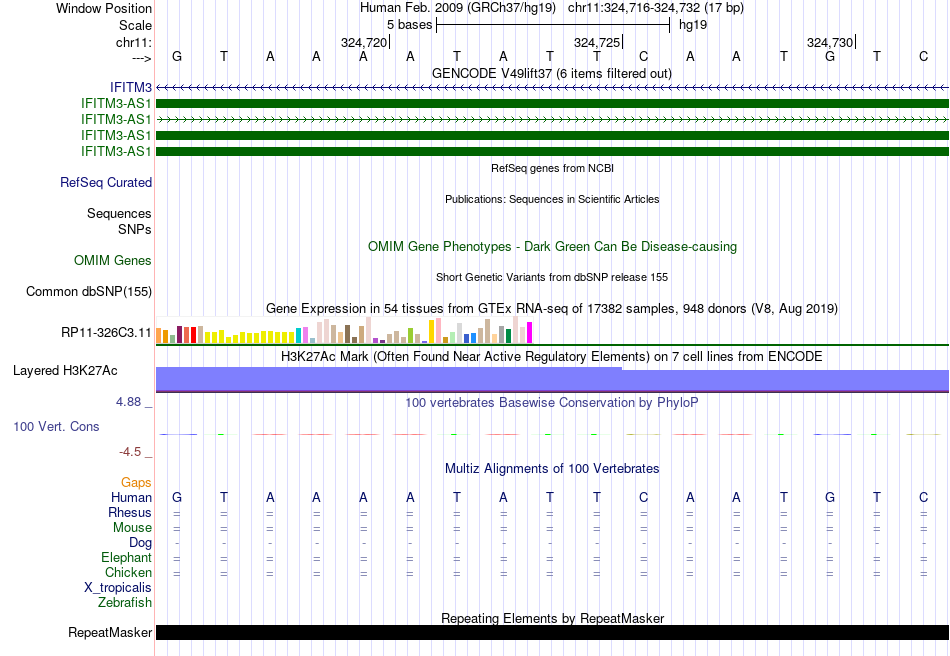Click the 324,730 coordinate marker
The image size is (950, 656).
(830, 42)
